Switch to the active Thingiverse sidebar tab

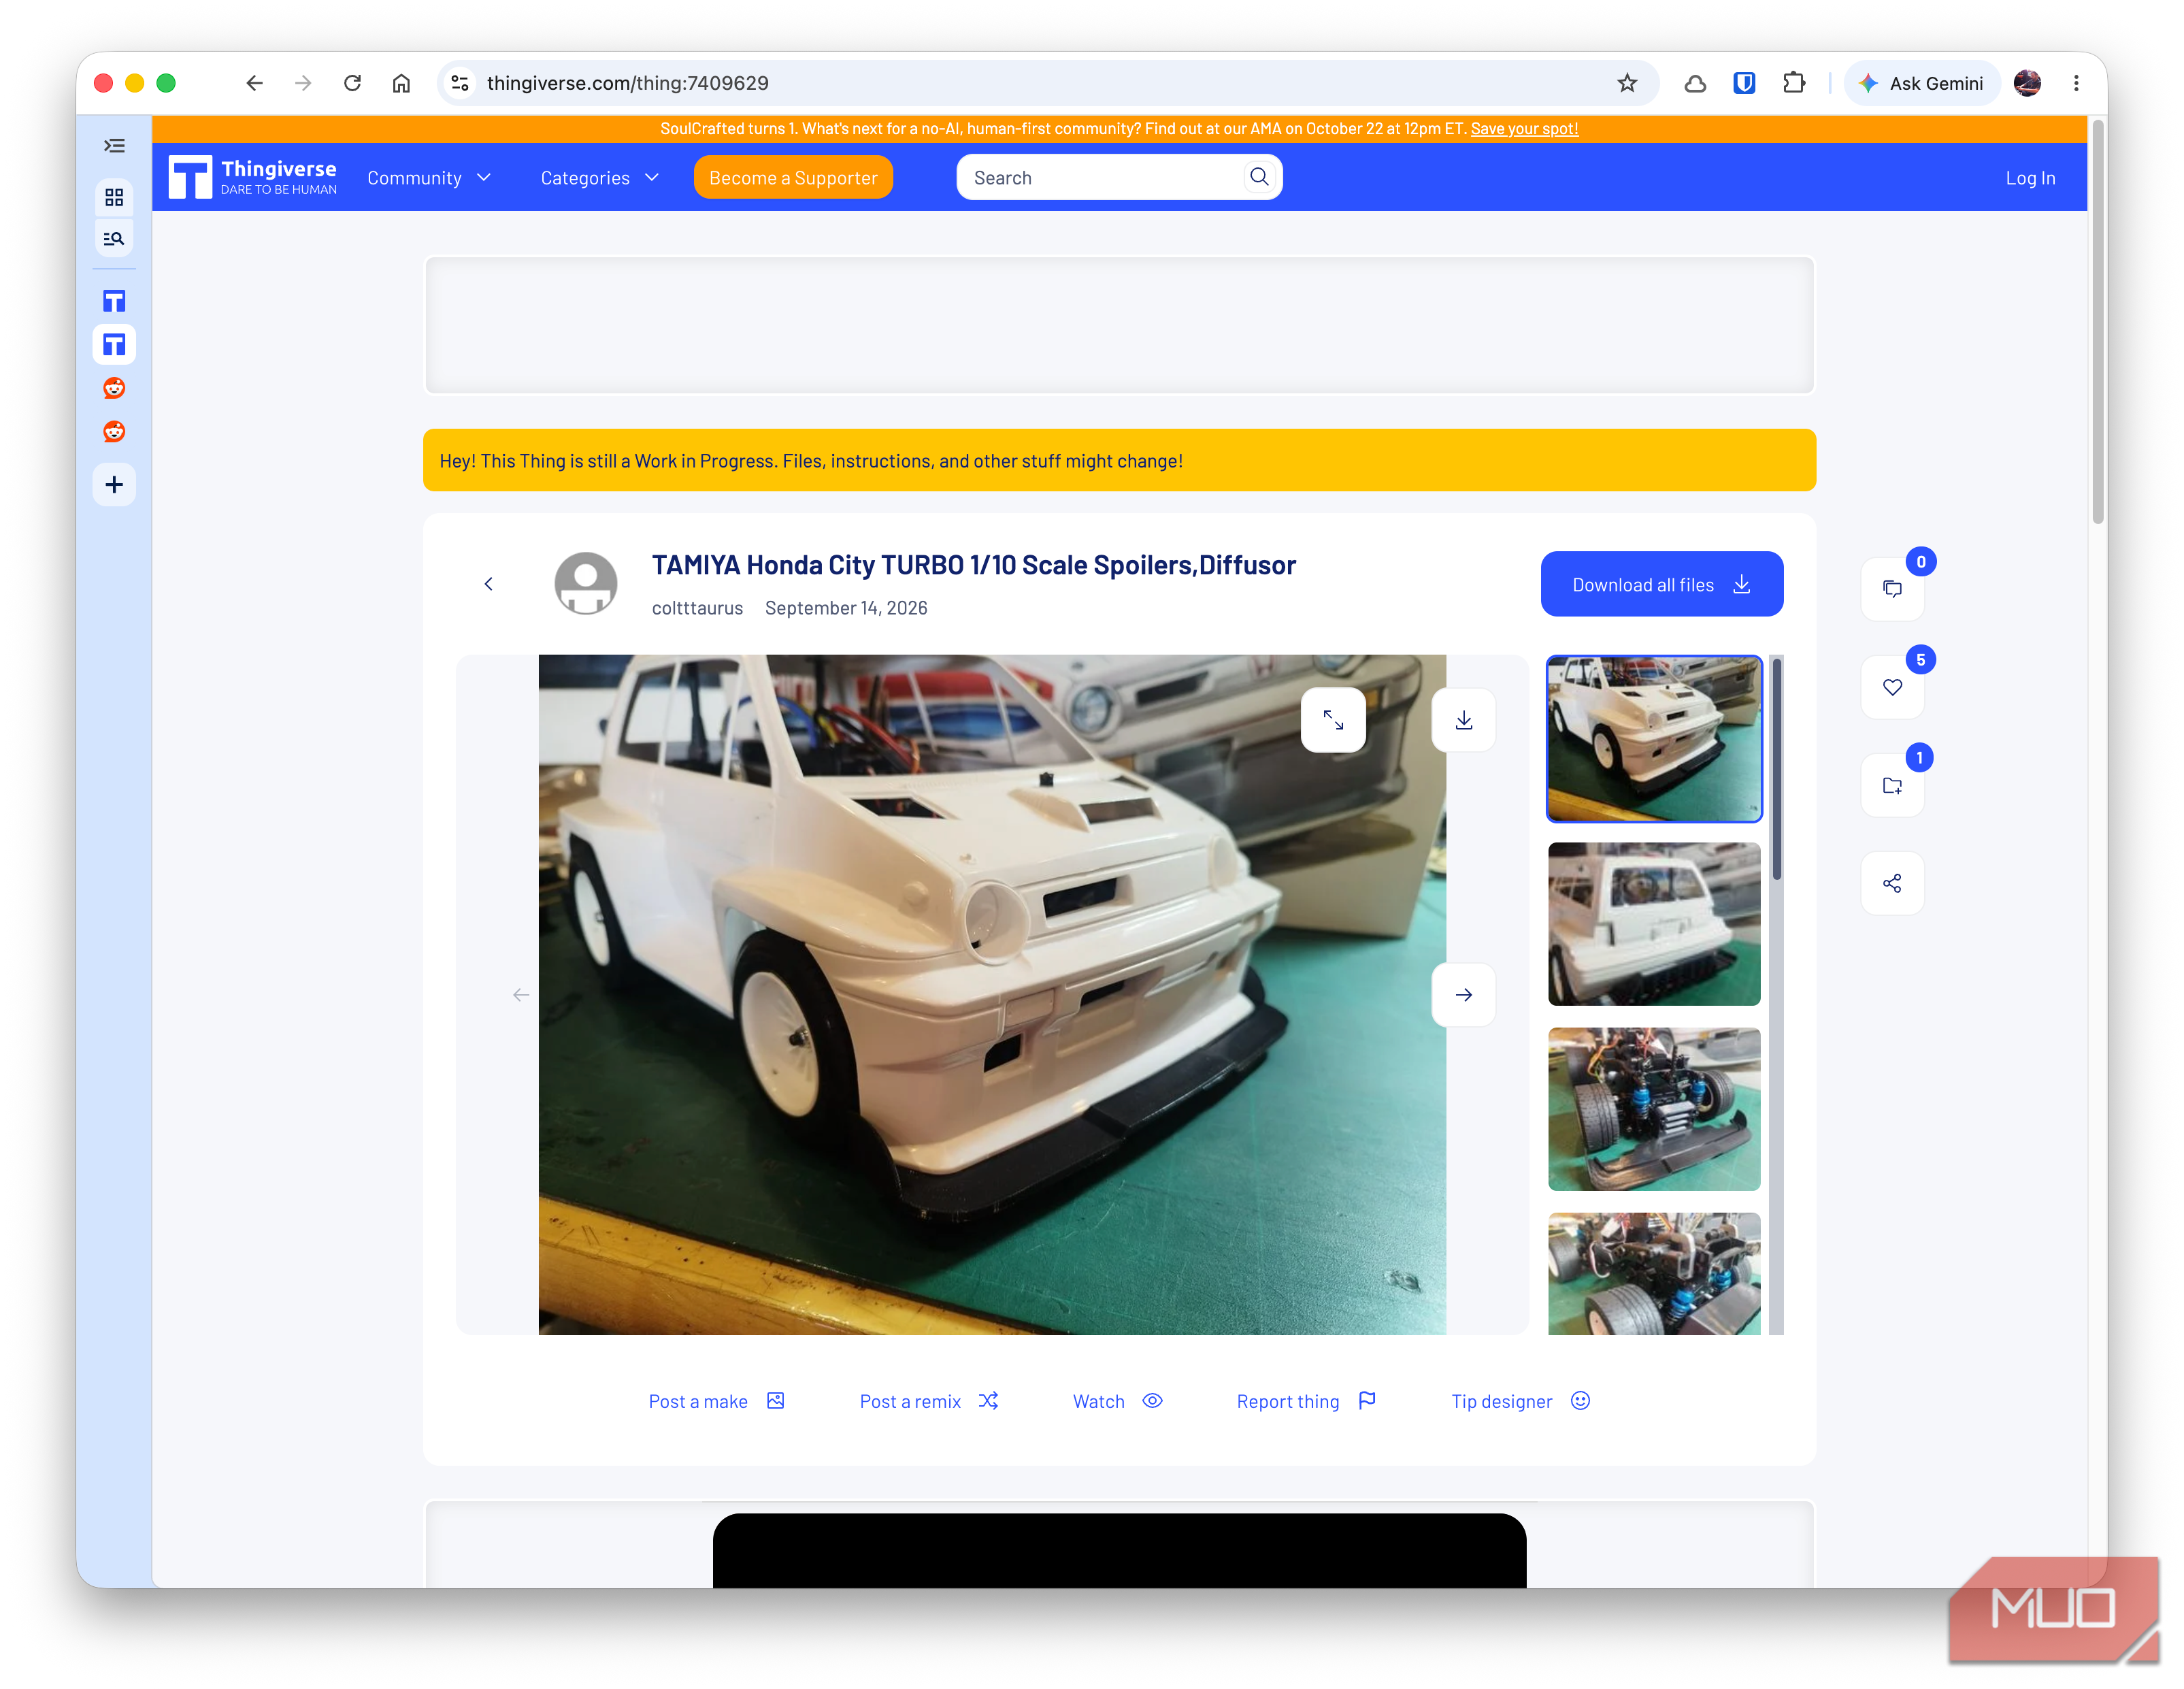pyautogui.click(x=114, y=345)
